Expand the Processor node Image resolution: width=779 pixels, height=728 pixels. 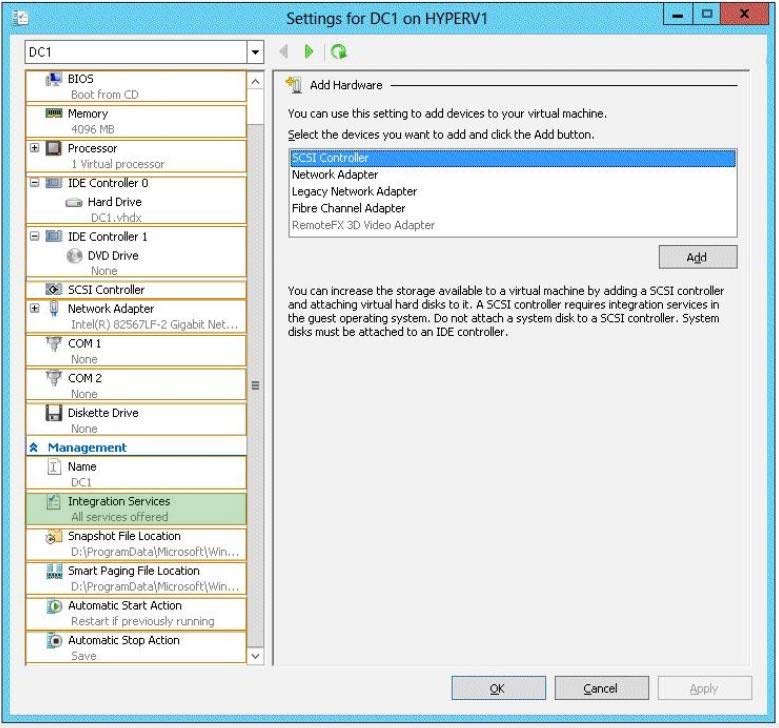click(x=34, y=148)
